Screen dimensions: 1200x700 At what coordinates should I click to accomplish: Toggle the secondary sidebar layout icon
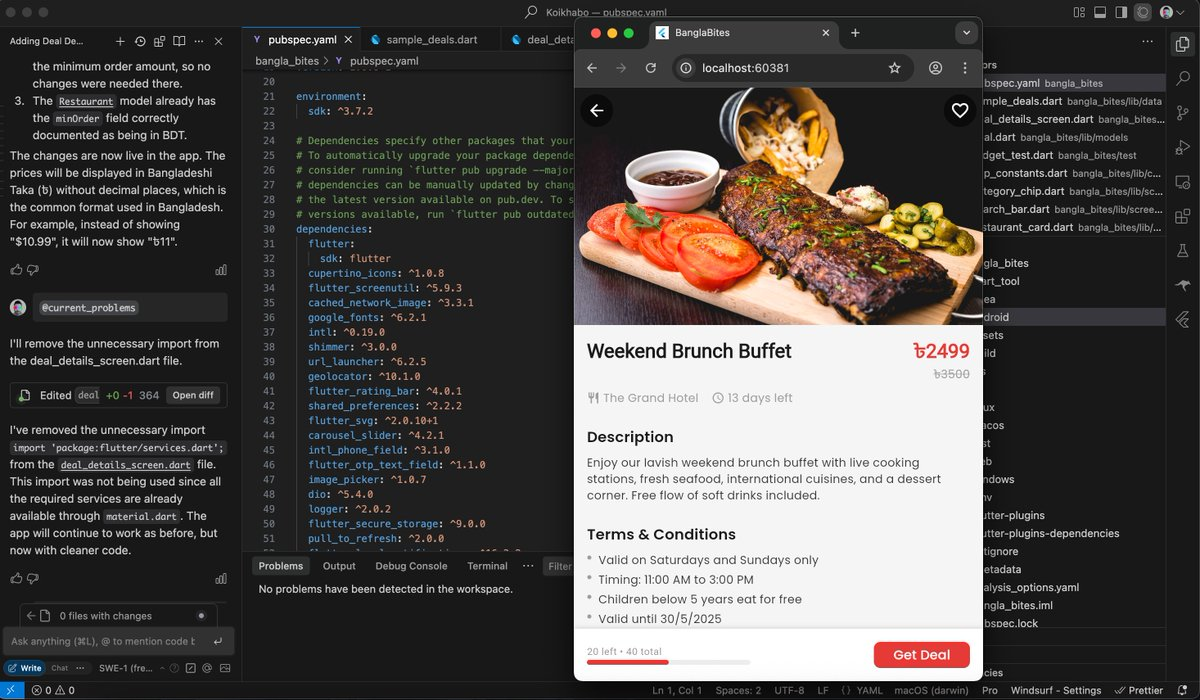tap(1121, 12)
